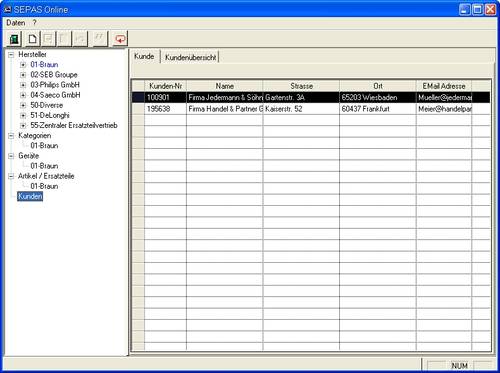
Task: Click the Kunden-Nr column header
Action: pyautogui.click(x=165, y=86)
